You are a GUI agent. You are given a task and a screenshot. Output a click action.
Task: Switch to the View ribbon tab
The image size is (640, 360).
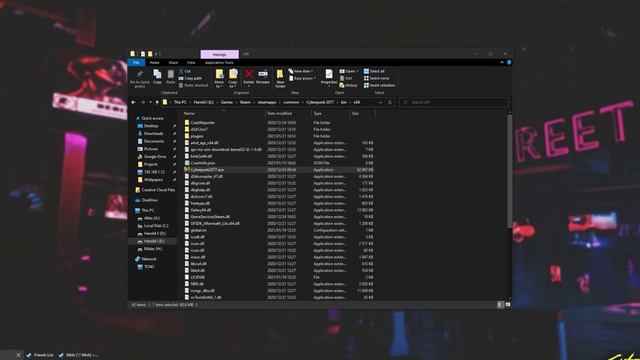[191, 62]
